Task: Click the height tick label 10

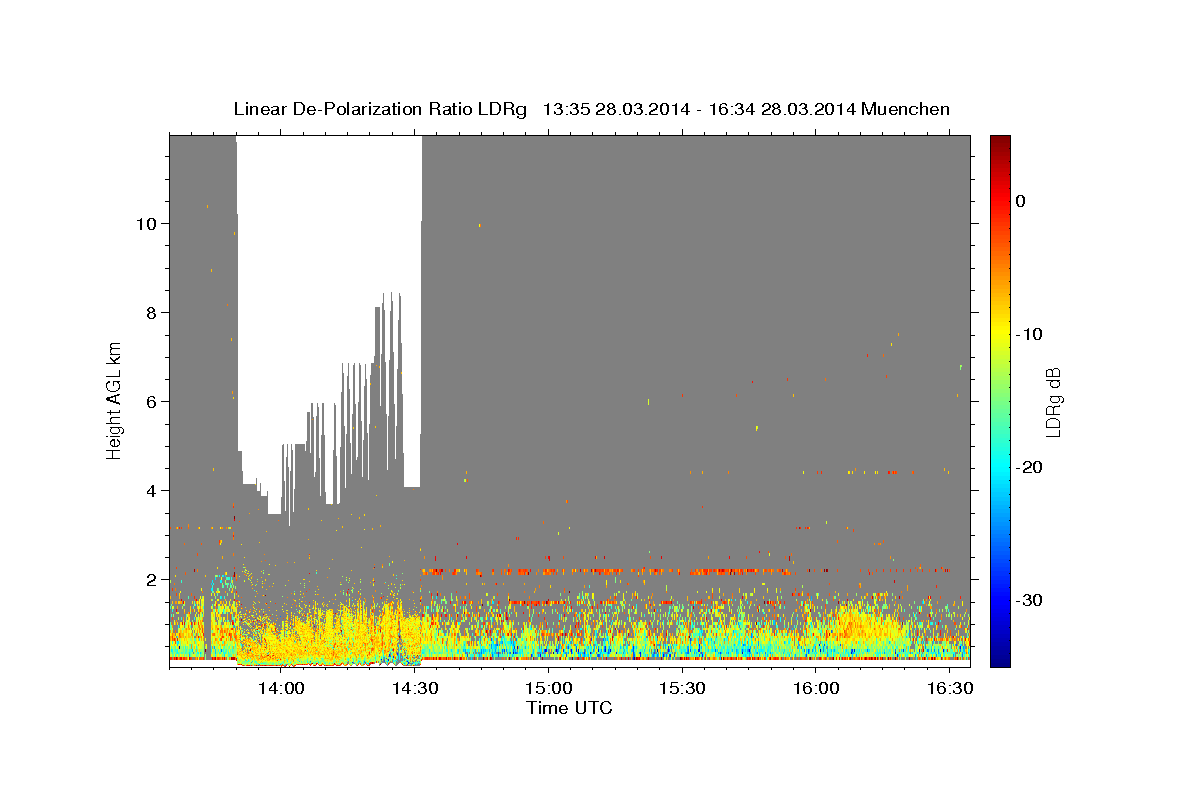Action: (146, 223)
